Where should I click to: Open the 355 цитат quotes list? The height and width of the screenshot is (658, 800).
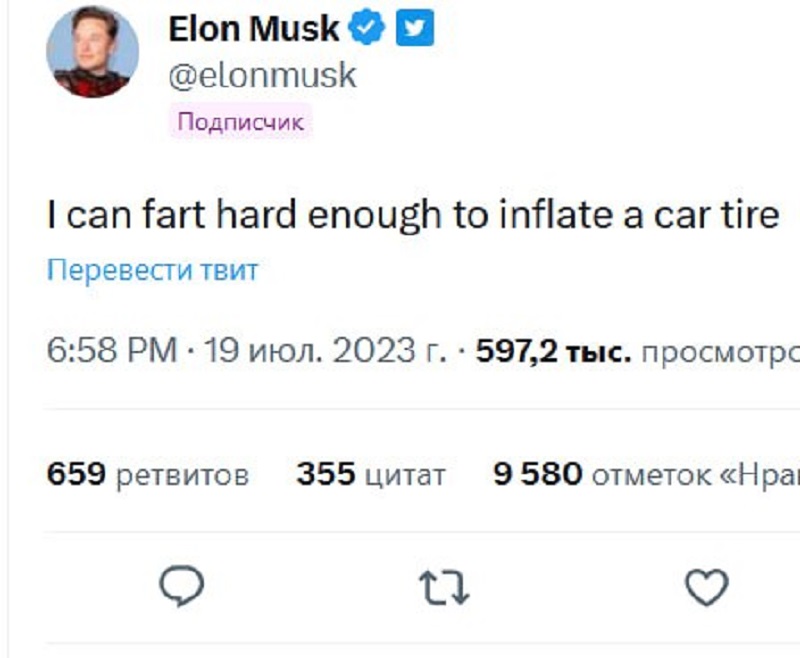click(x=370, y=473)
